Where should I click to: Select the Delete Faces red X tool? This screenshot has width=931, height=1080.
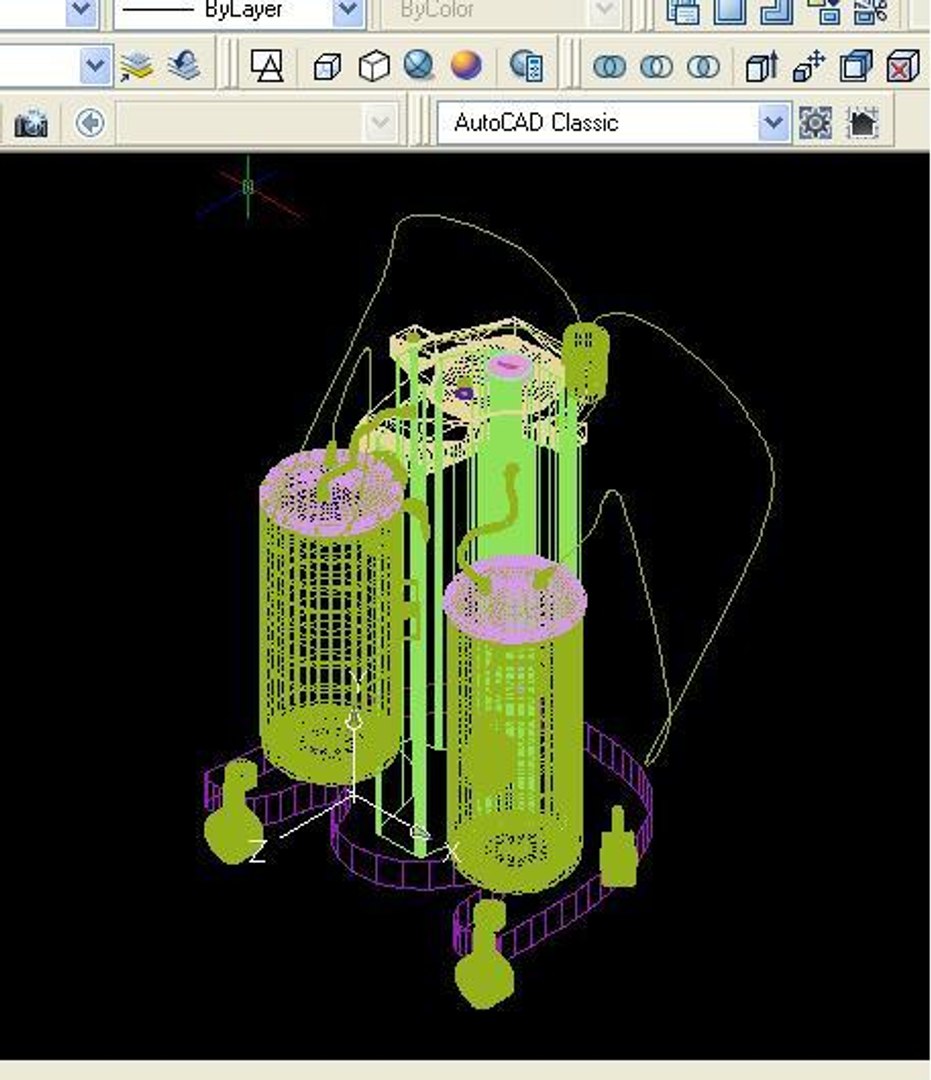pyautogui.click(x=903, y=66)
